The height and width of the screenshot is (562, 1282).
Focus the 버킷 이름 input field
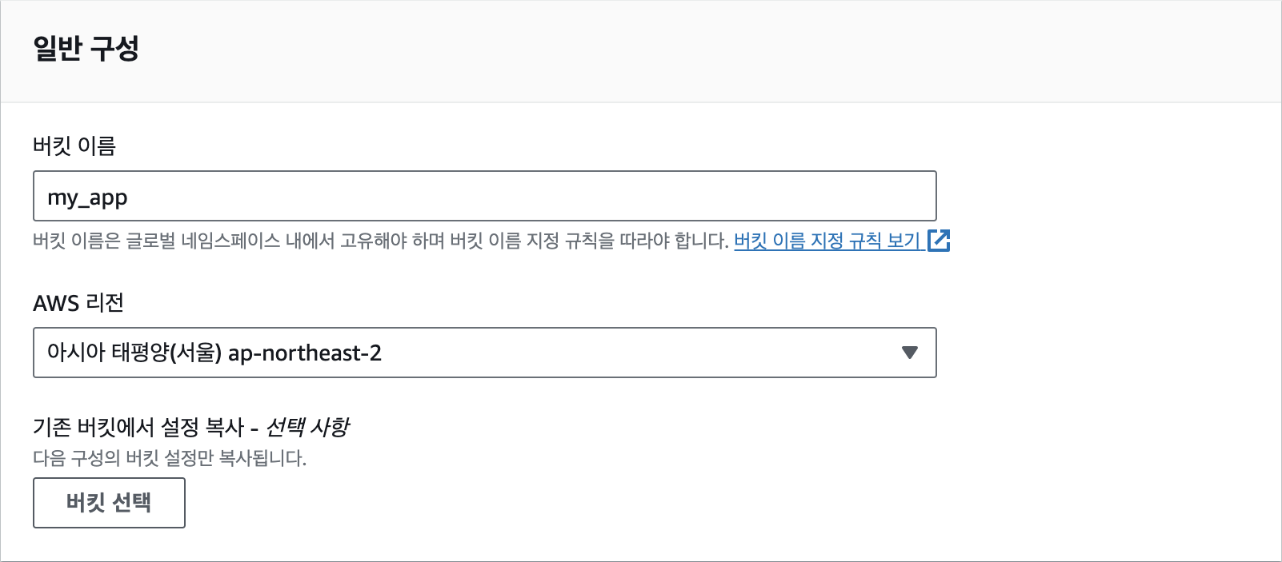point(485,196)
